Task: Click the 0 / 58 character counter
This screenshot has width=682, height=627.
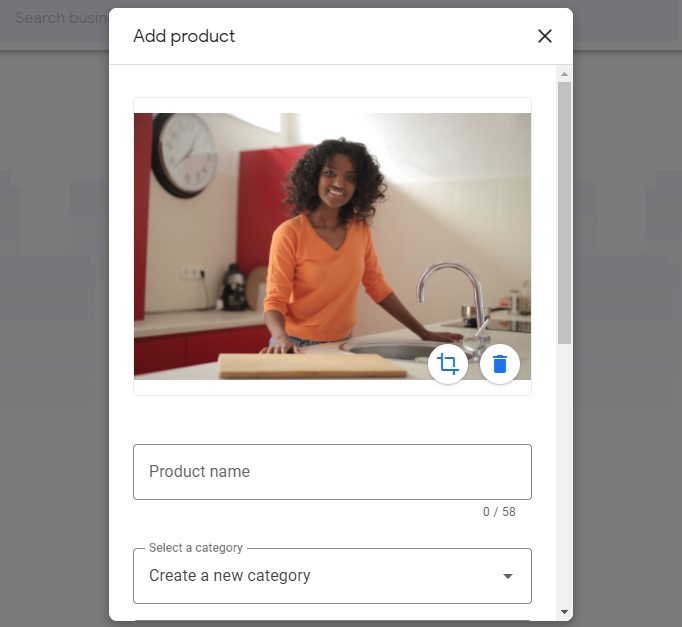Action: click(x=499, y=512)
